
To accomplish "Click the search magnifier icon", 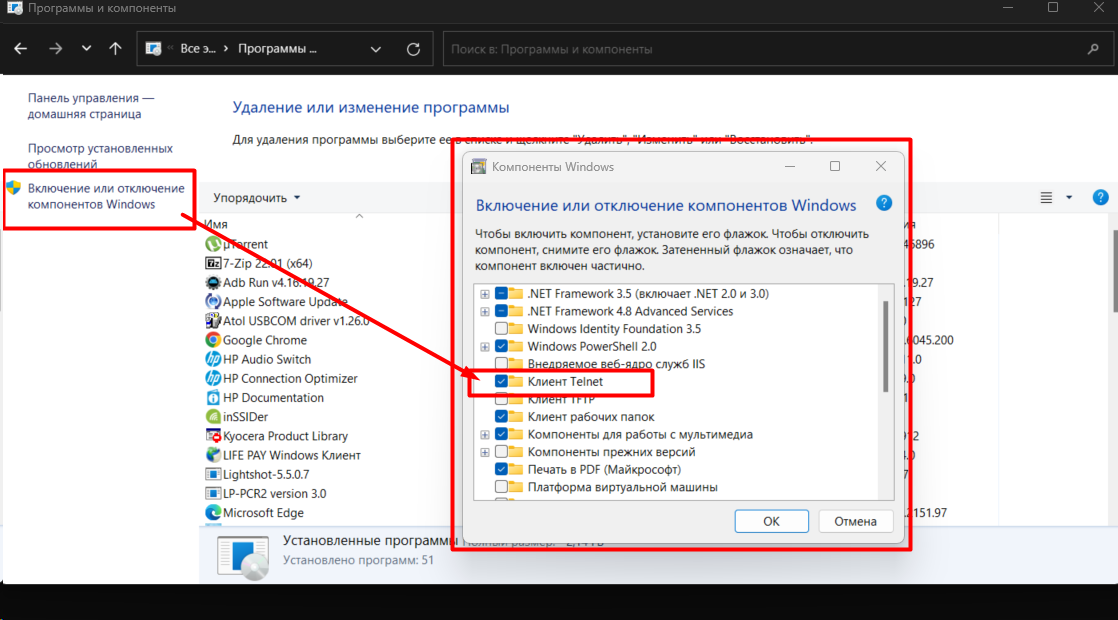I will (x=1093, y=49).
